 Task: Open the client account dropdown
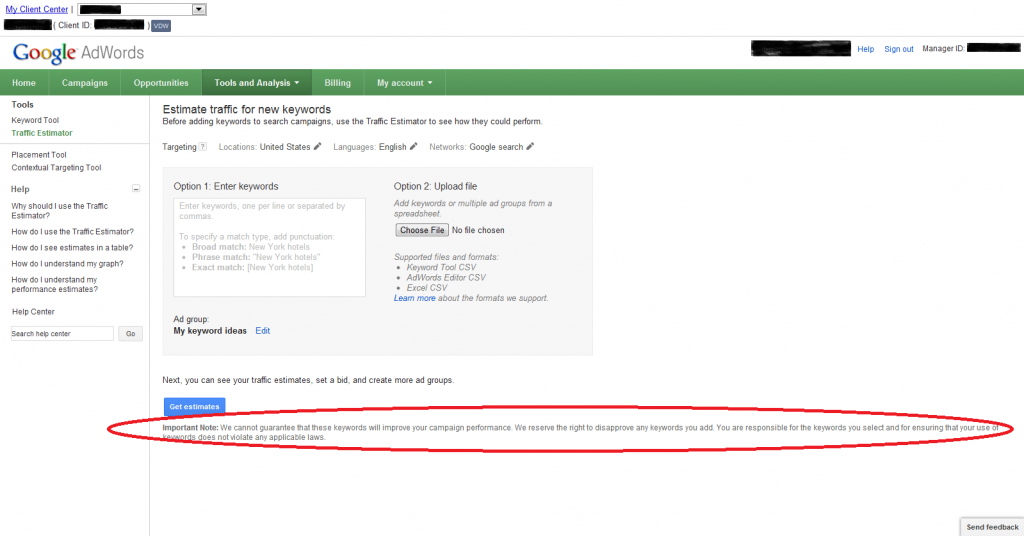click(x=142, y=9)
